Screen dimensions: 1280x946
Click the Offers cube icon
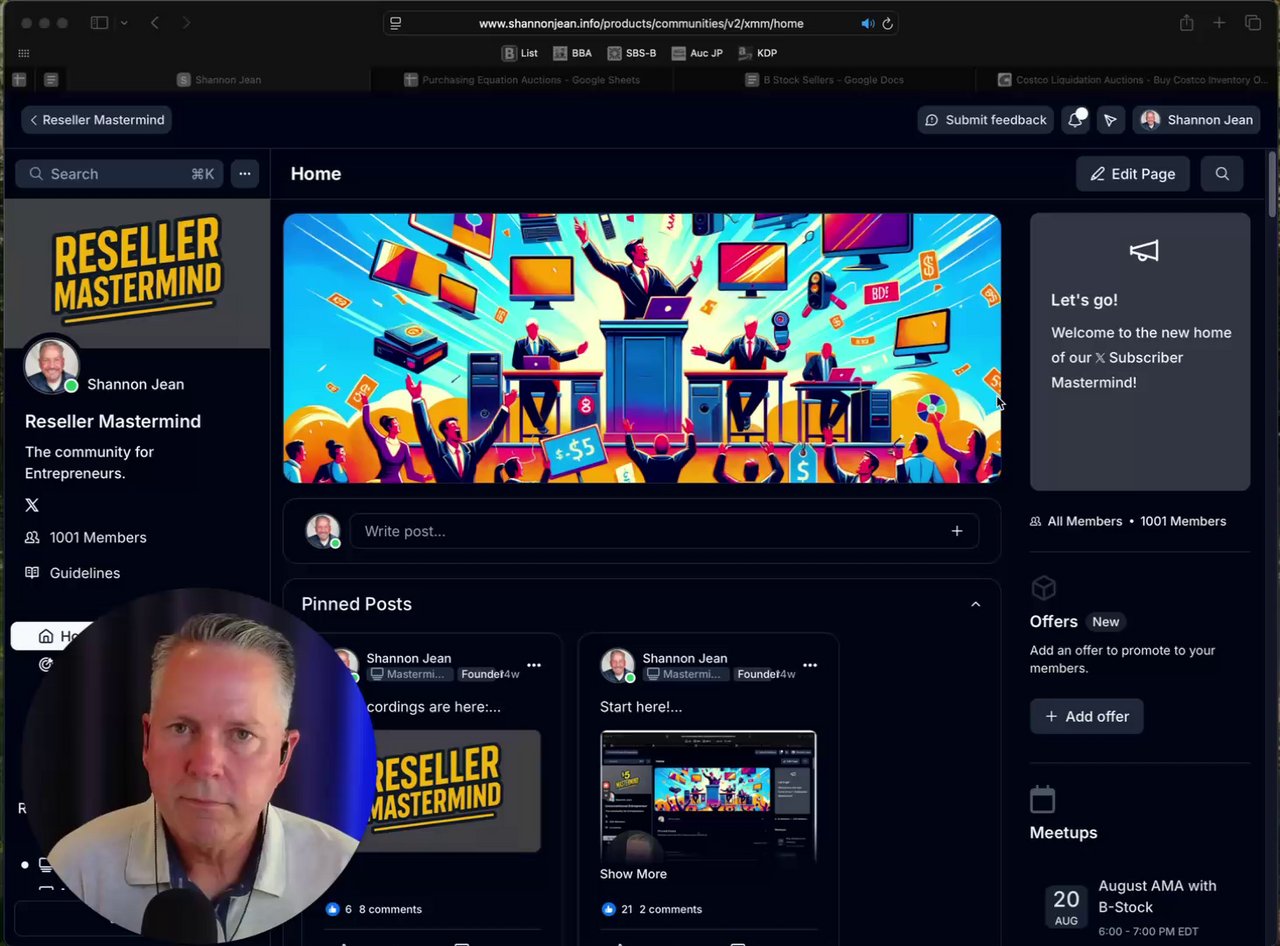point(1043,587)
